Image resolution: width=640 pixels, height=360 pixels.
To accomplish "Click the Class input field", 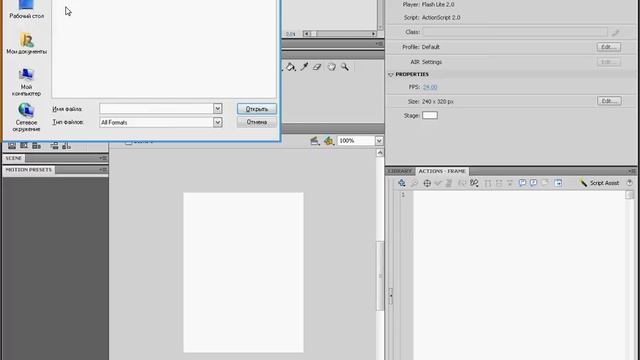I will click(515, 32).
